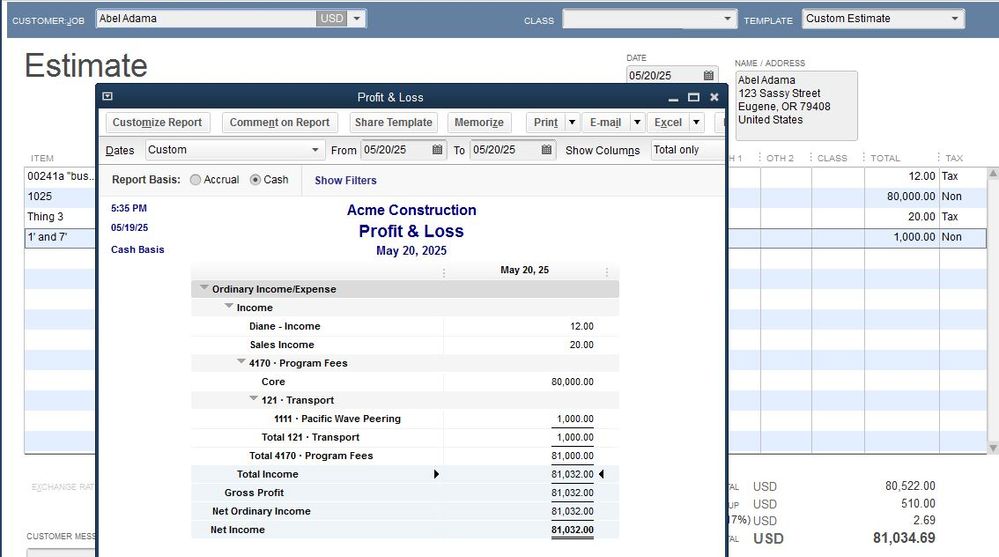Click the Memorize button
Screen dimensions: 999x557
tap(479, 122)
